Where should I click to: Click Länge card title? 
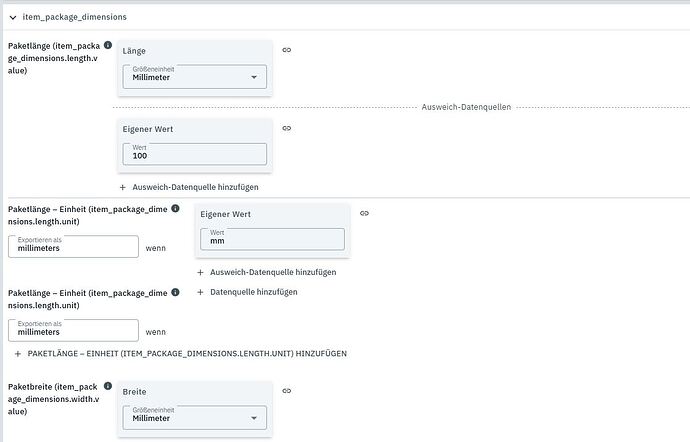pyautogui.click(x=134, y=51)
